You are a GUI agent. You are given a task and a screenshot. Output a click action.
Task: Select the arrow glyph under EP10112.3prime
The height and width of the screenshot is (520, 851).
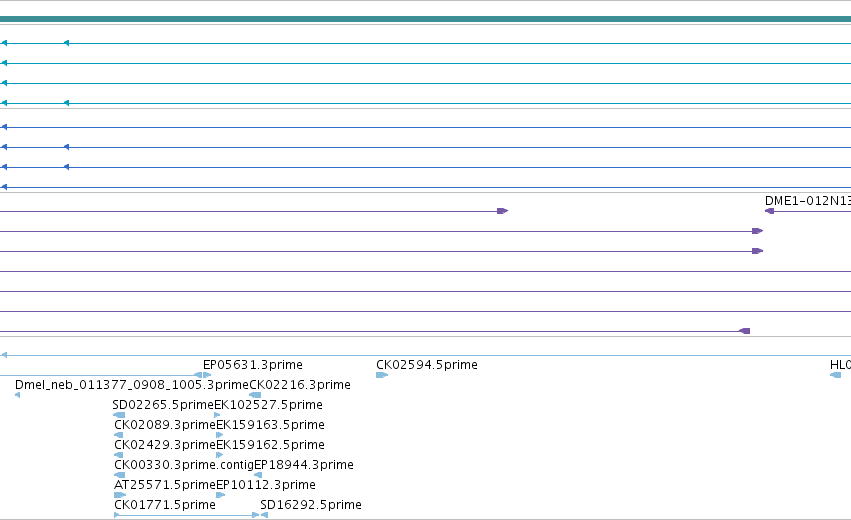click(220, 495)
